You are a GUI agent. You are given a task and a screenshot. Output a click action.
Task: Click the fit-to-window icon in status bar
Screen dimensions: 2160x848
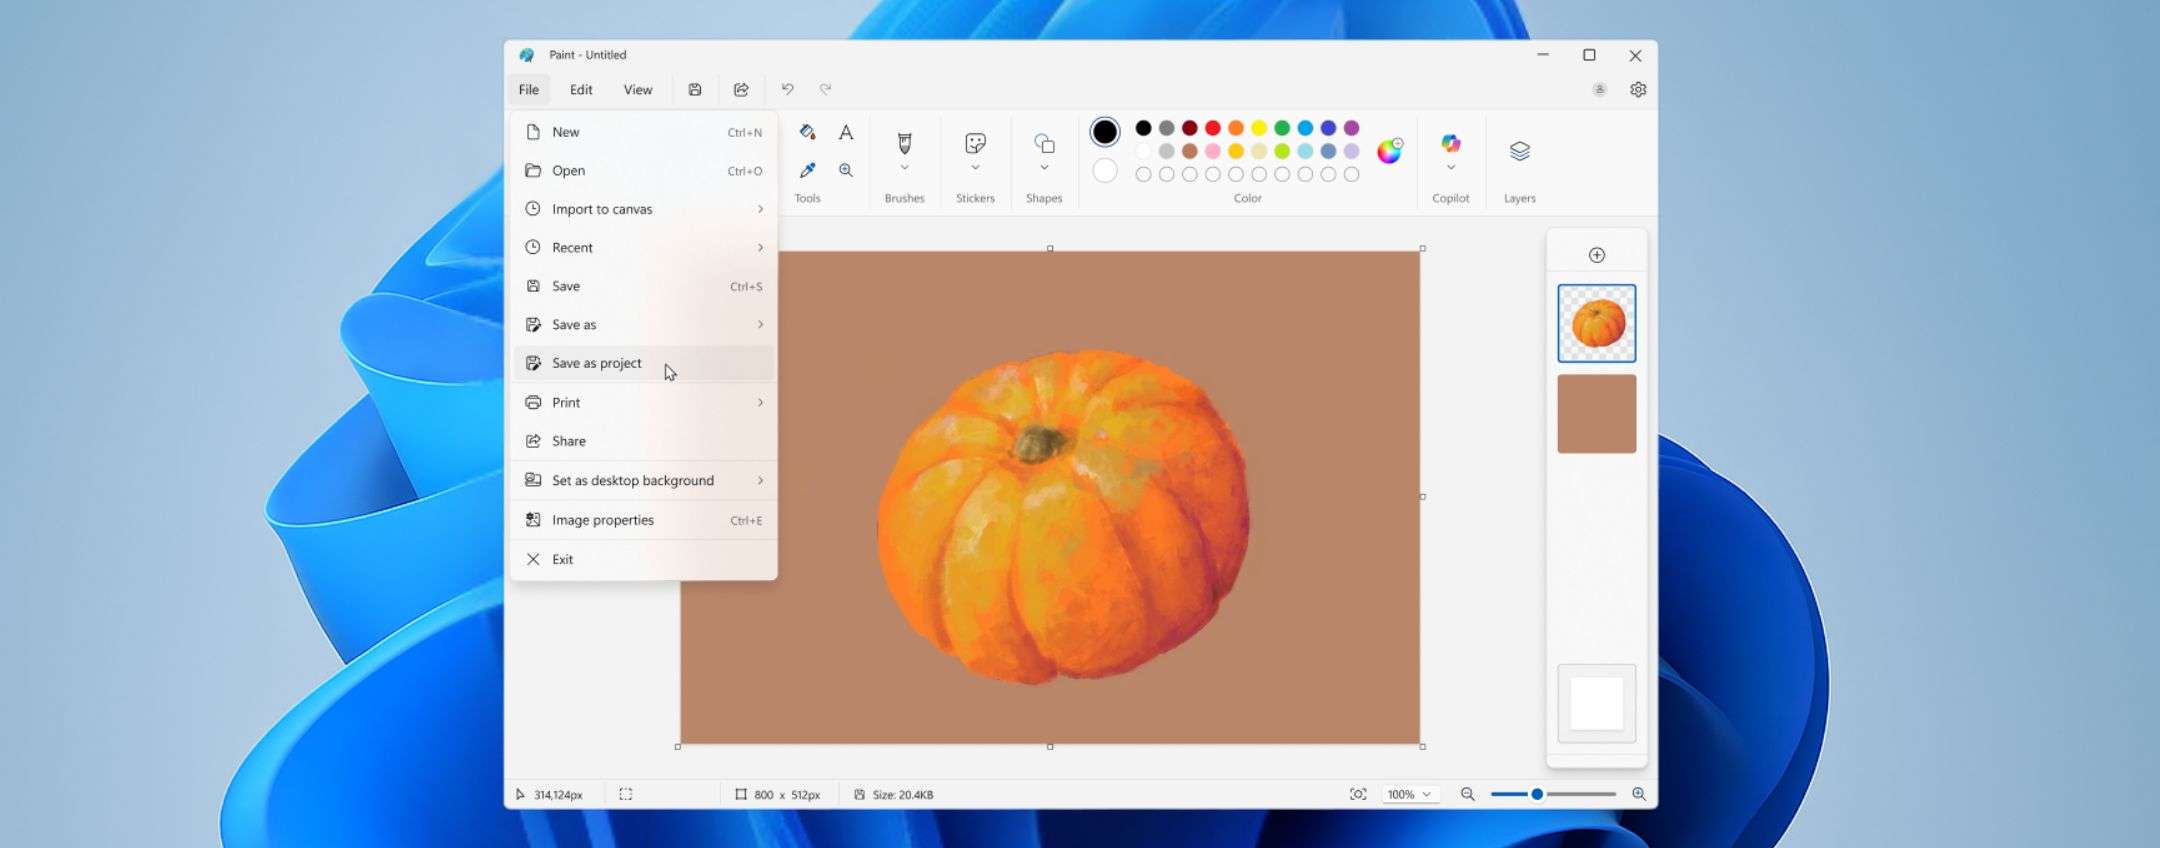[x=1357, y=794]
